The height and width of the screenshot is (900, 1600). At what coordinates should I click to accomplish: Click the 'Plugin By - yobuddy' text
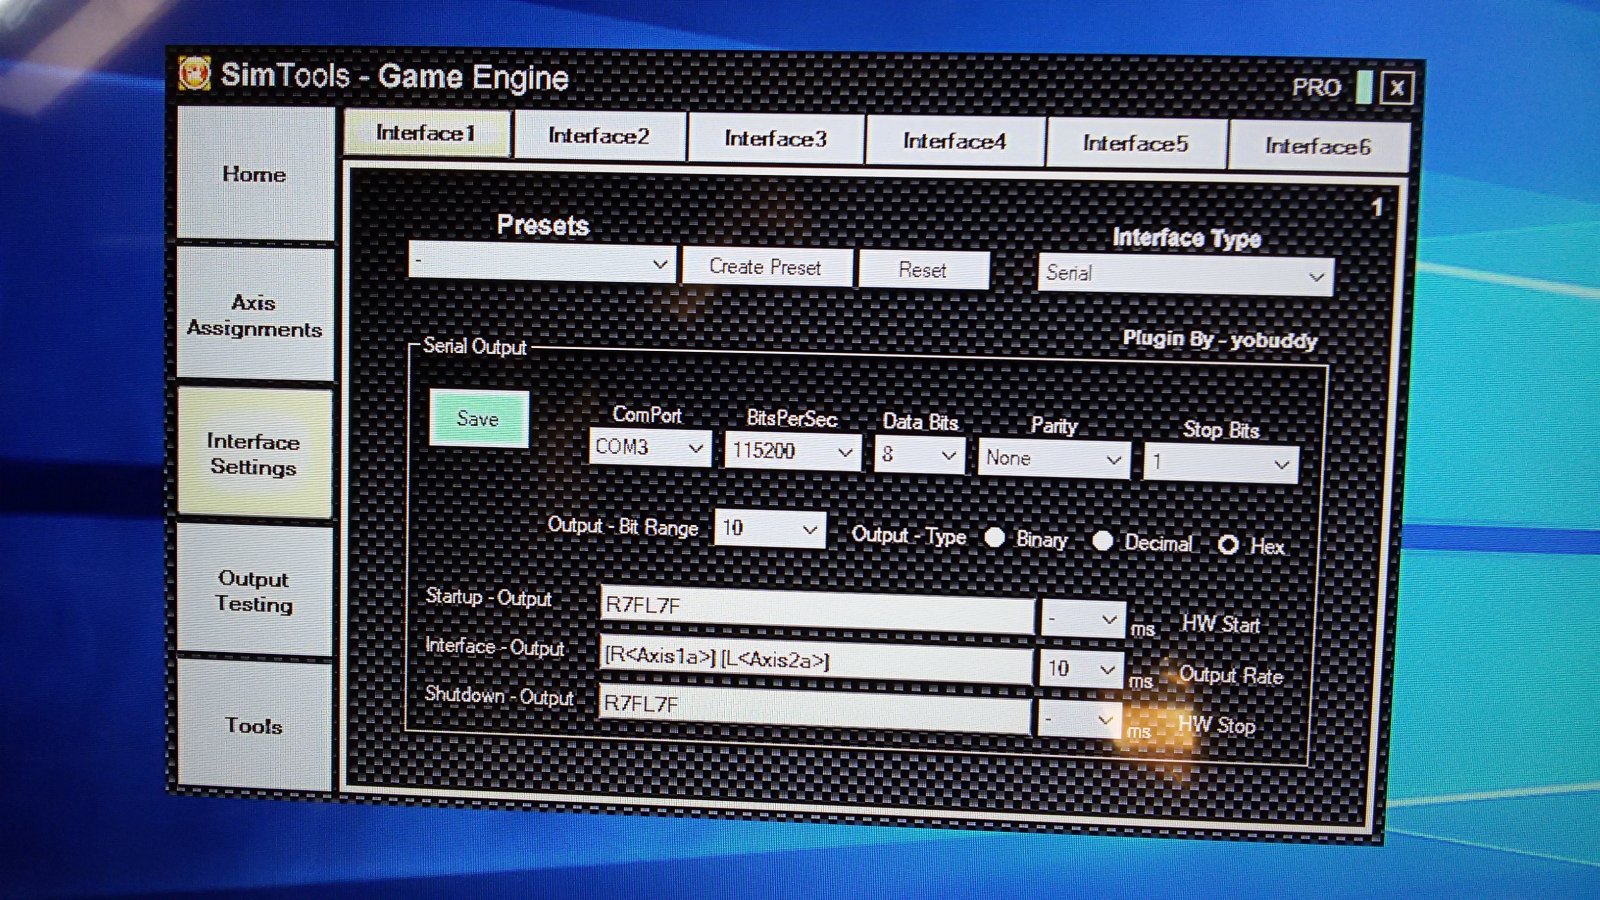pos(1220,340)
